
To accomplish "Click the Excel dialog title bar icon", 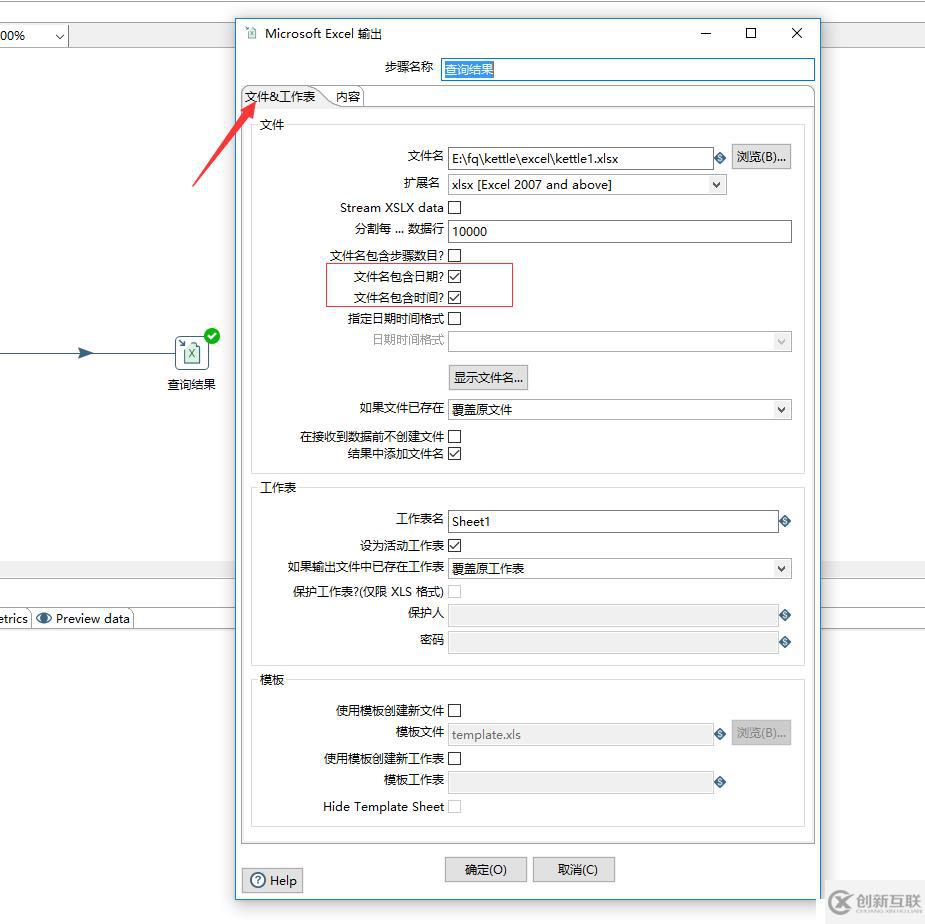I will pos(251,33).
